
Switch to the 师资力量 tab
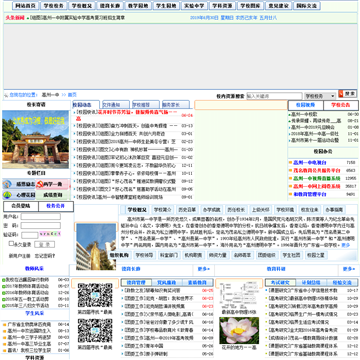(217, 255)
